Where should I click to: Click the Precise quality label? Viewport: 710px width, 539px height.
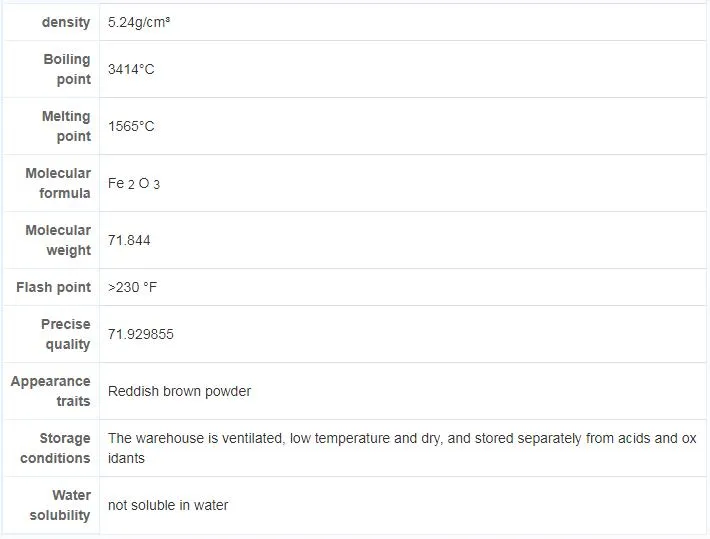[x=66, y=334]
